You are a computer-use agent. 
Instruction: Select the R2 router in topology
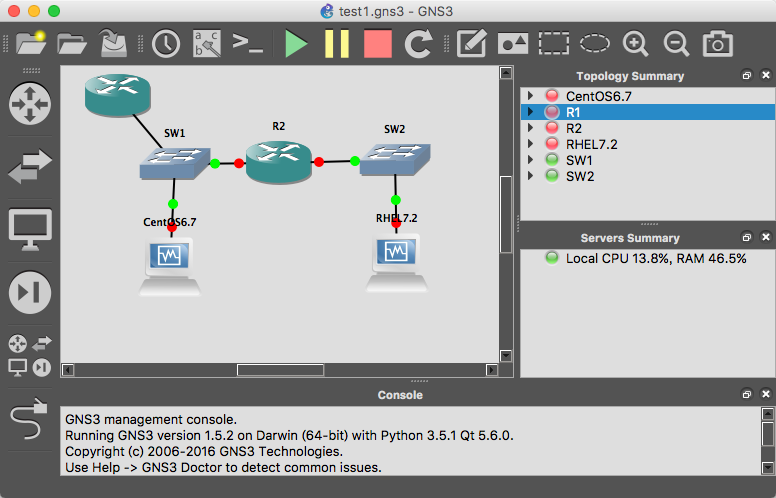pyautogui.click(x=279, y=162)
